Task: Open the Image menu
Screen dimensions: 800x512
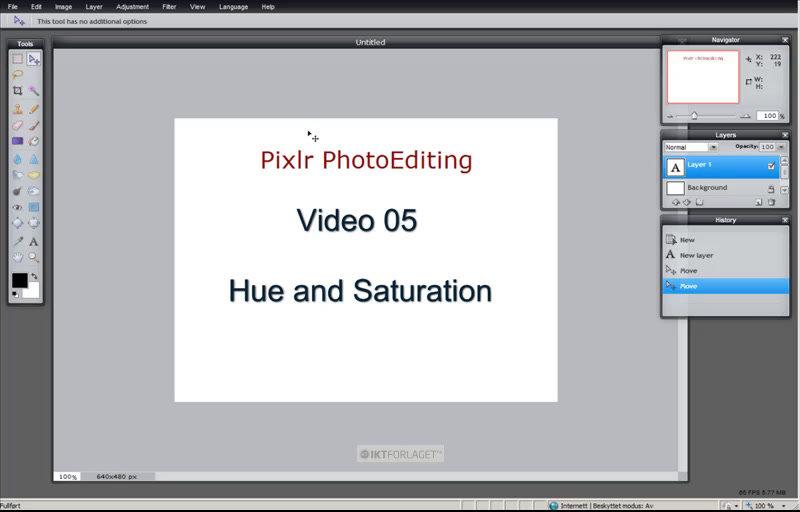Action: pyautogui.click(x=63, y=7)
